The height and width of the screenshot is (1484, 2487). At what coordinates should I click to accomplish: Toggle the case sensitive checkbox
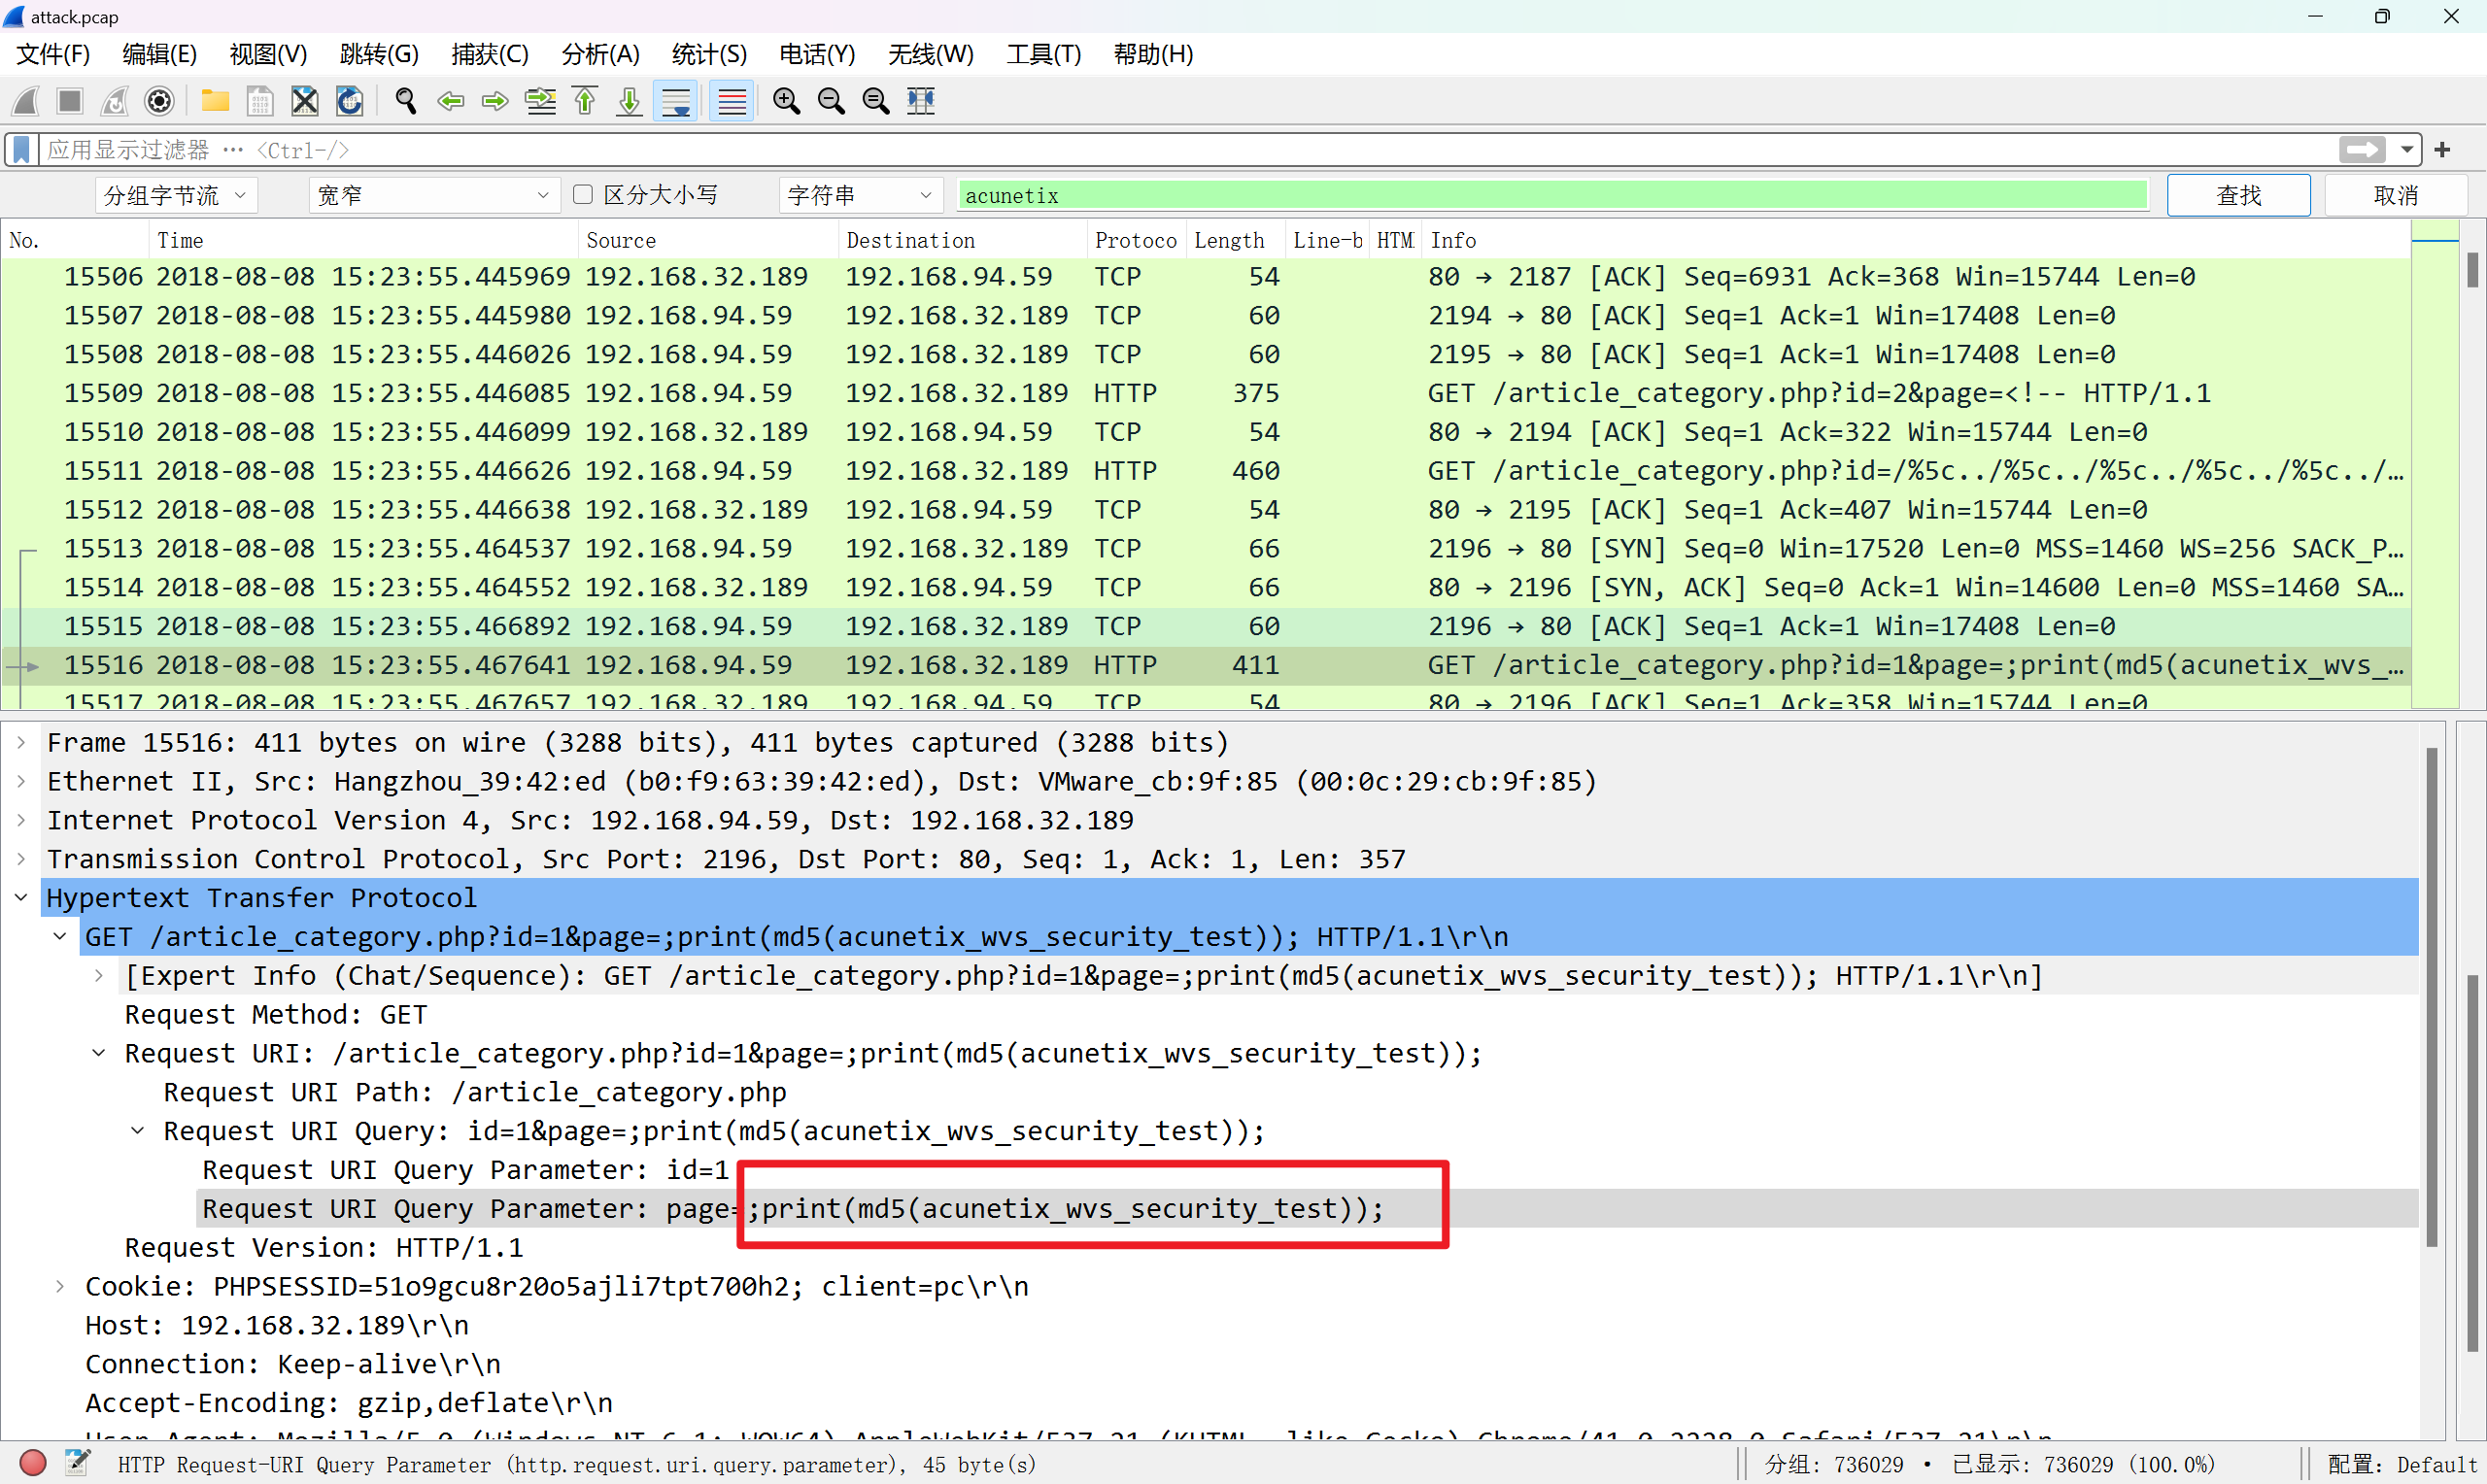[x=583, y=195]
